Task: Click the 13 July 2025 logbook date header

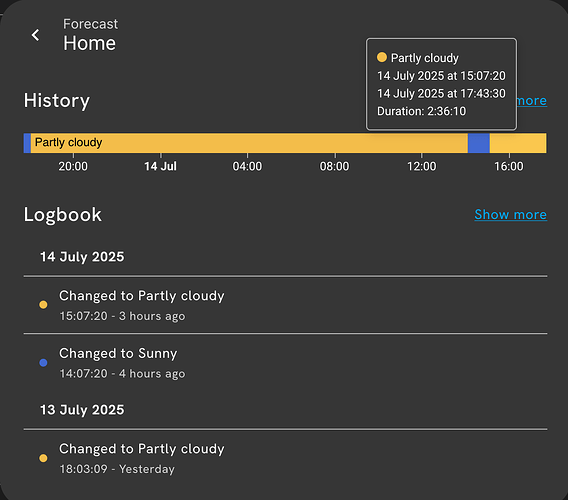Action: coord(82,410)
